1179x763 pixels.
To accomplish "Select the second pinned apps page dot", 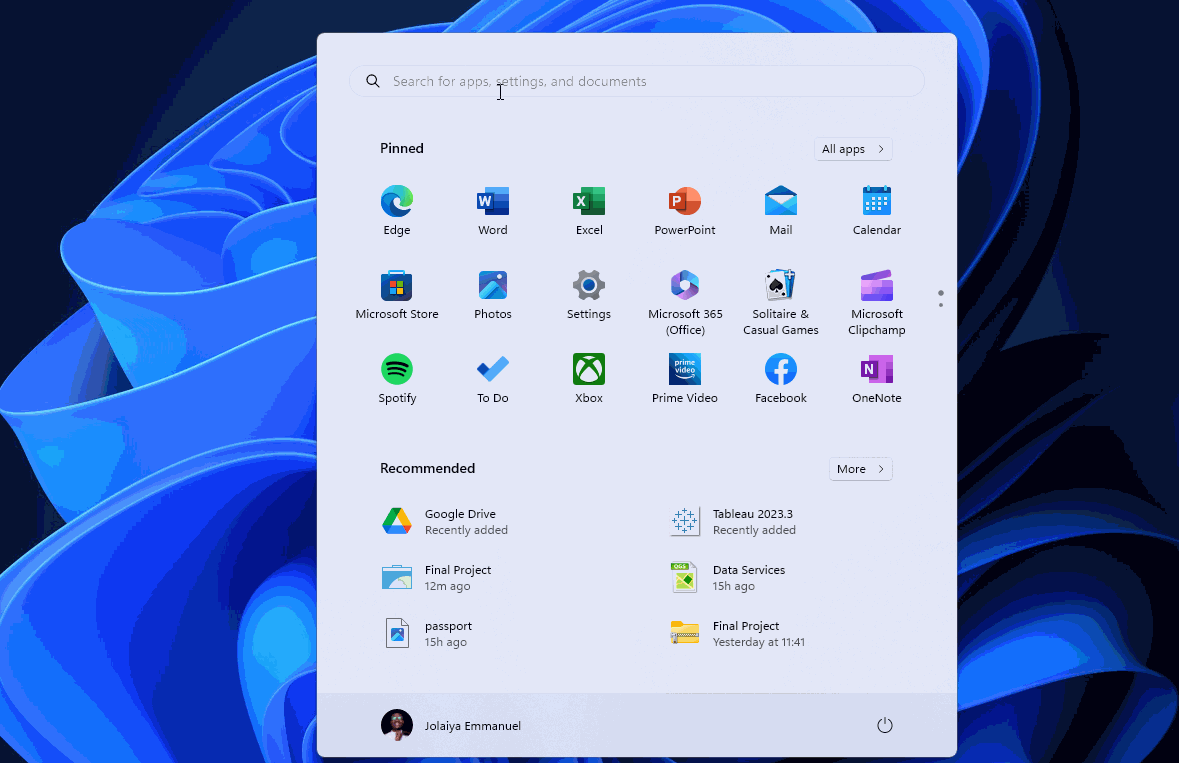I will pyautogui.click(x=940, y=303).
